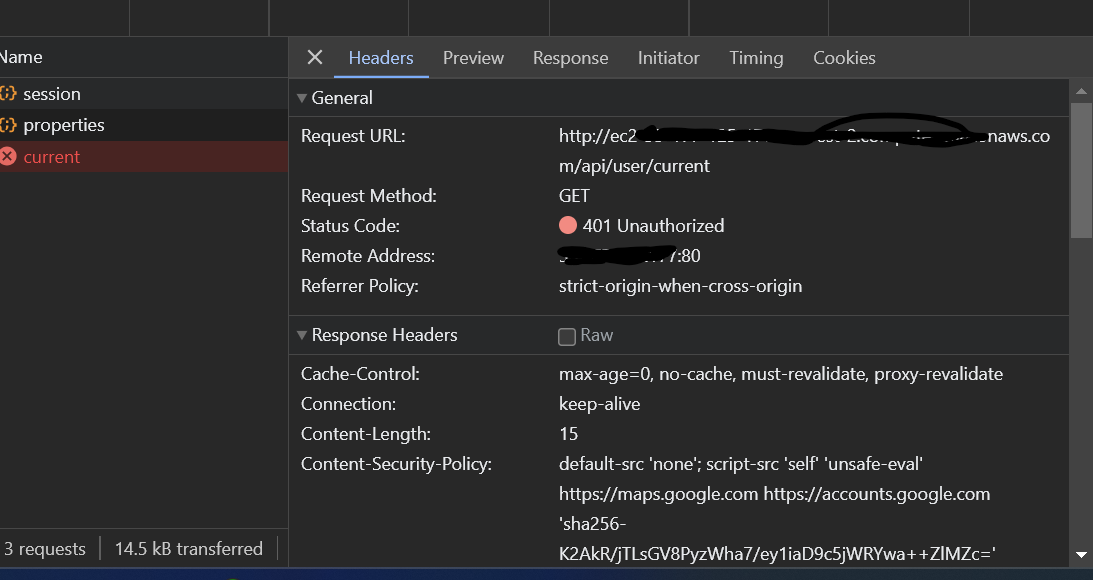The image size is (1093, 580).
Task: Open the Timing tab
Action: [x=756, y=58]
